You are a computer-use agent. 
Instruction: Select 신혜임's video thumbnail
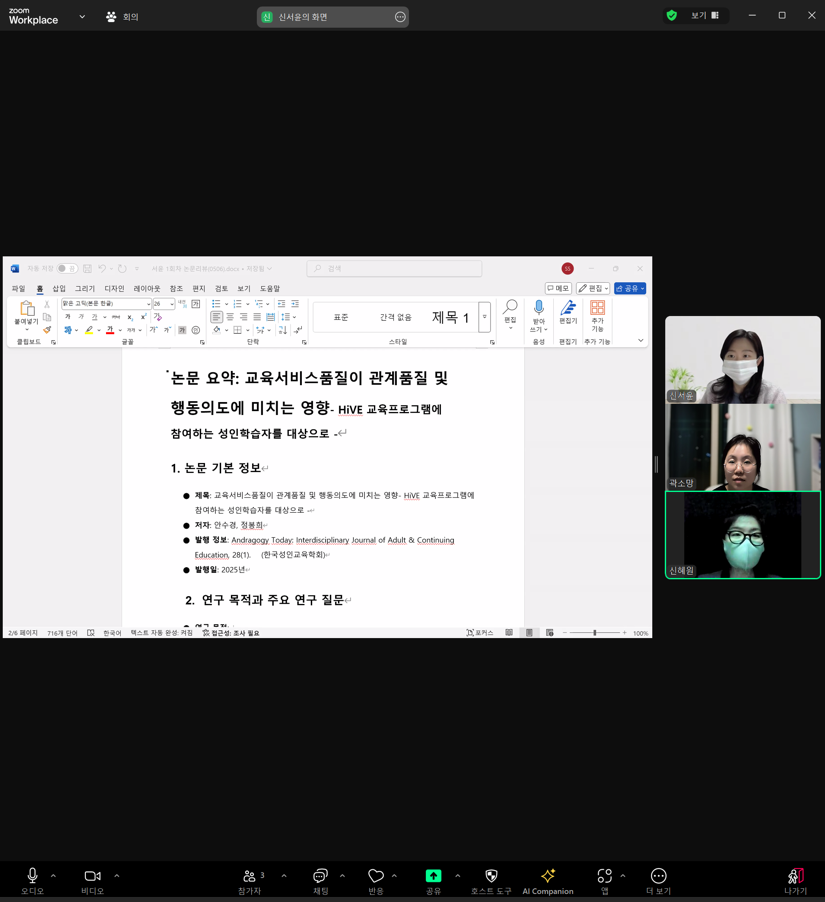(742, 534)
